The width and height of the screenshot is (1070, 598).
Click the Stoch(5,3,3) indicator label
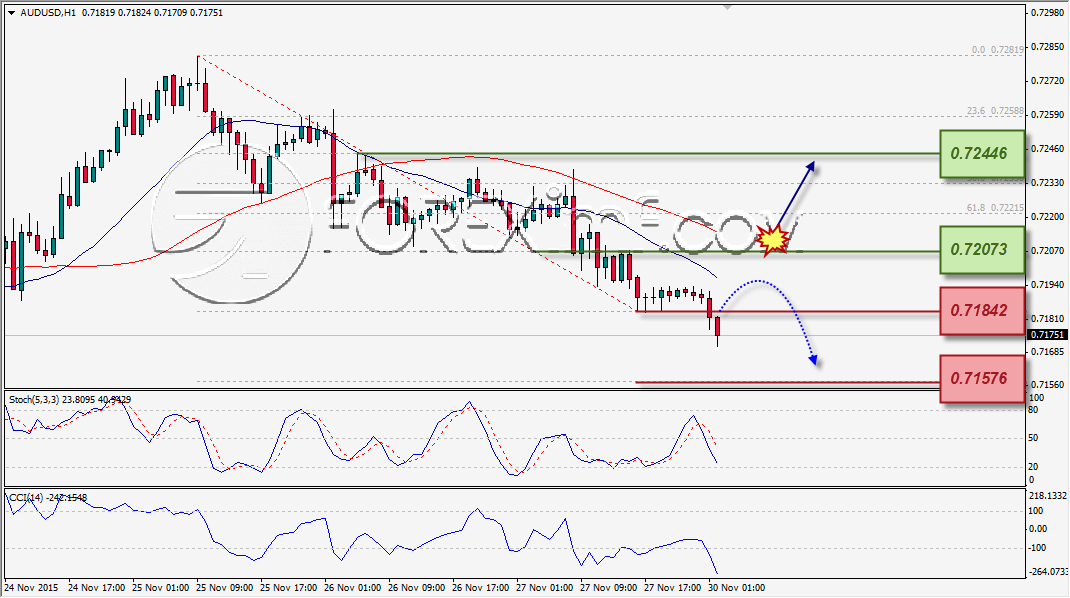70,399
